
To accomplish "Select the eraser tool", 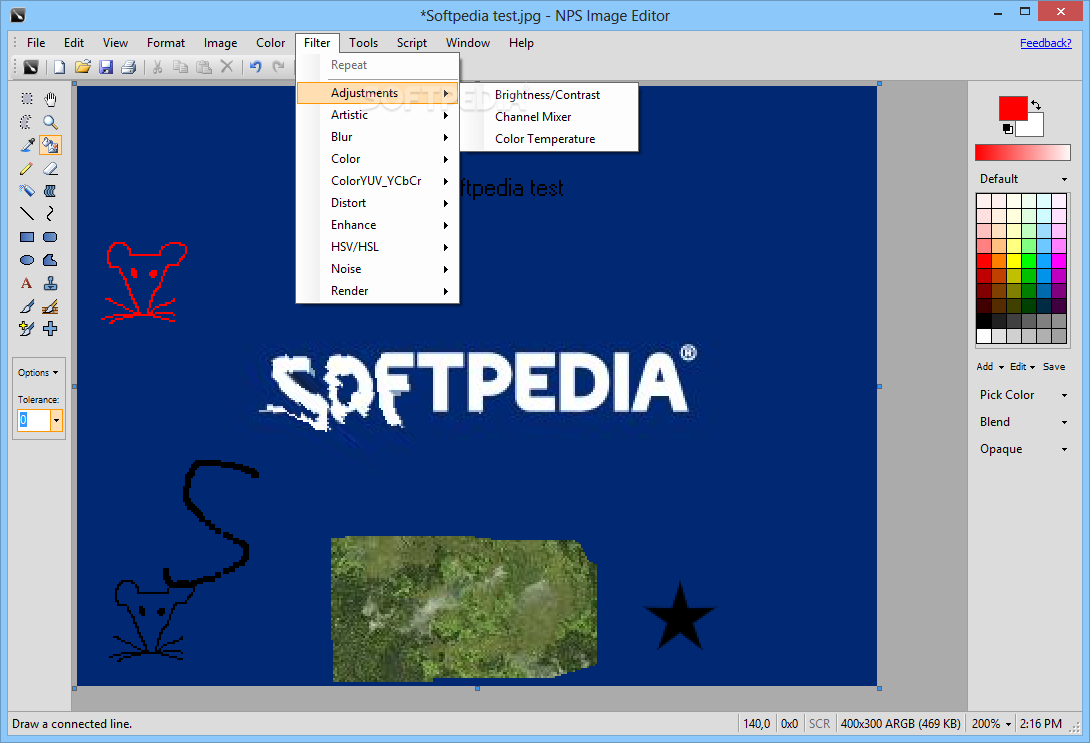I will [x=50, y=168].
